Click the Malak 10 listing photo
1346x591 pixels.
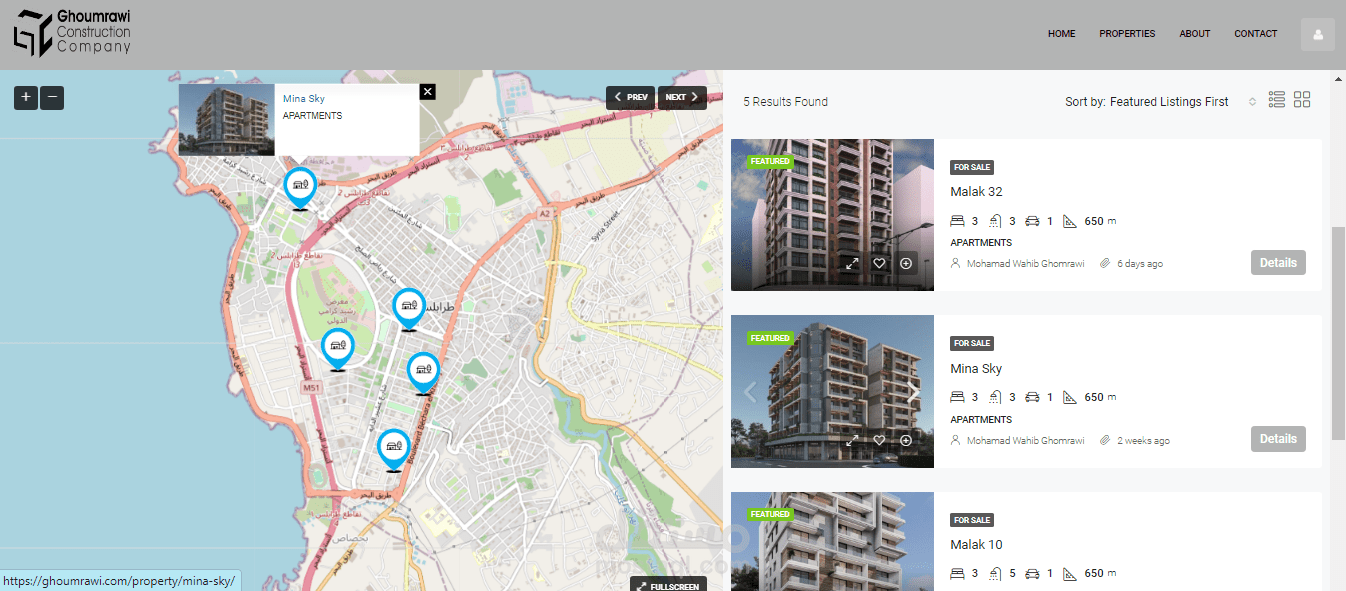[832, 541]
